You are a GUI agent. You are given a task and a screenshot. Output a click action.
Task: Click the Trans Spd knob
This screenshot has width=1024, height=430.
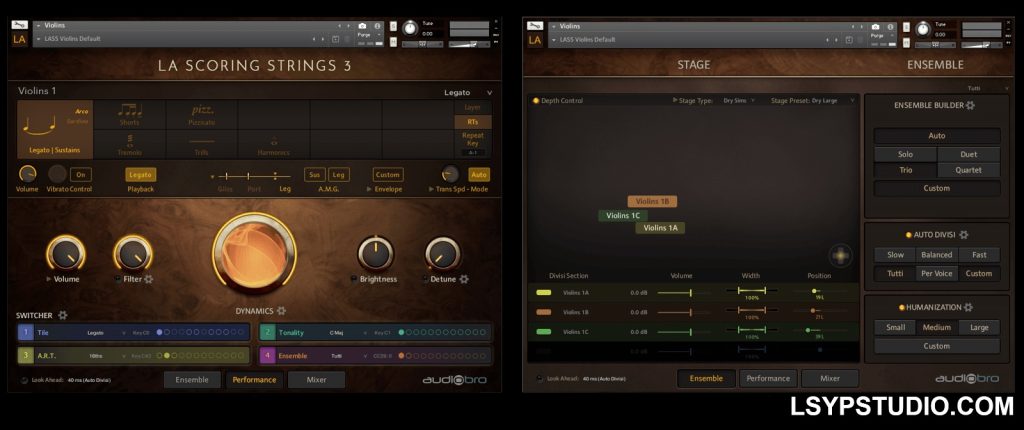(450, 174)
